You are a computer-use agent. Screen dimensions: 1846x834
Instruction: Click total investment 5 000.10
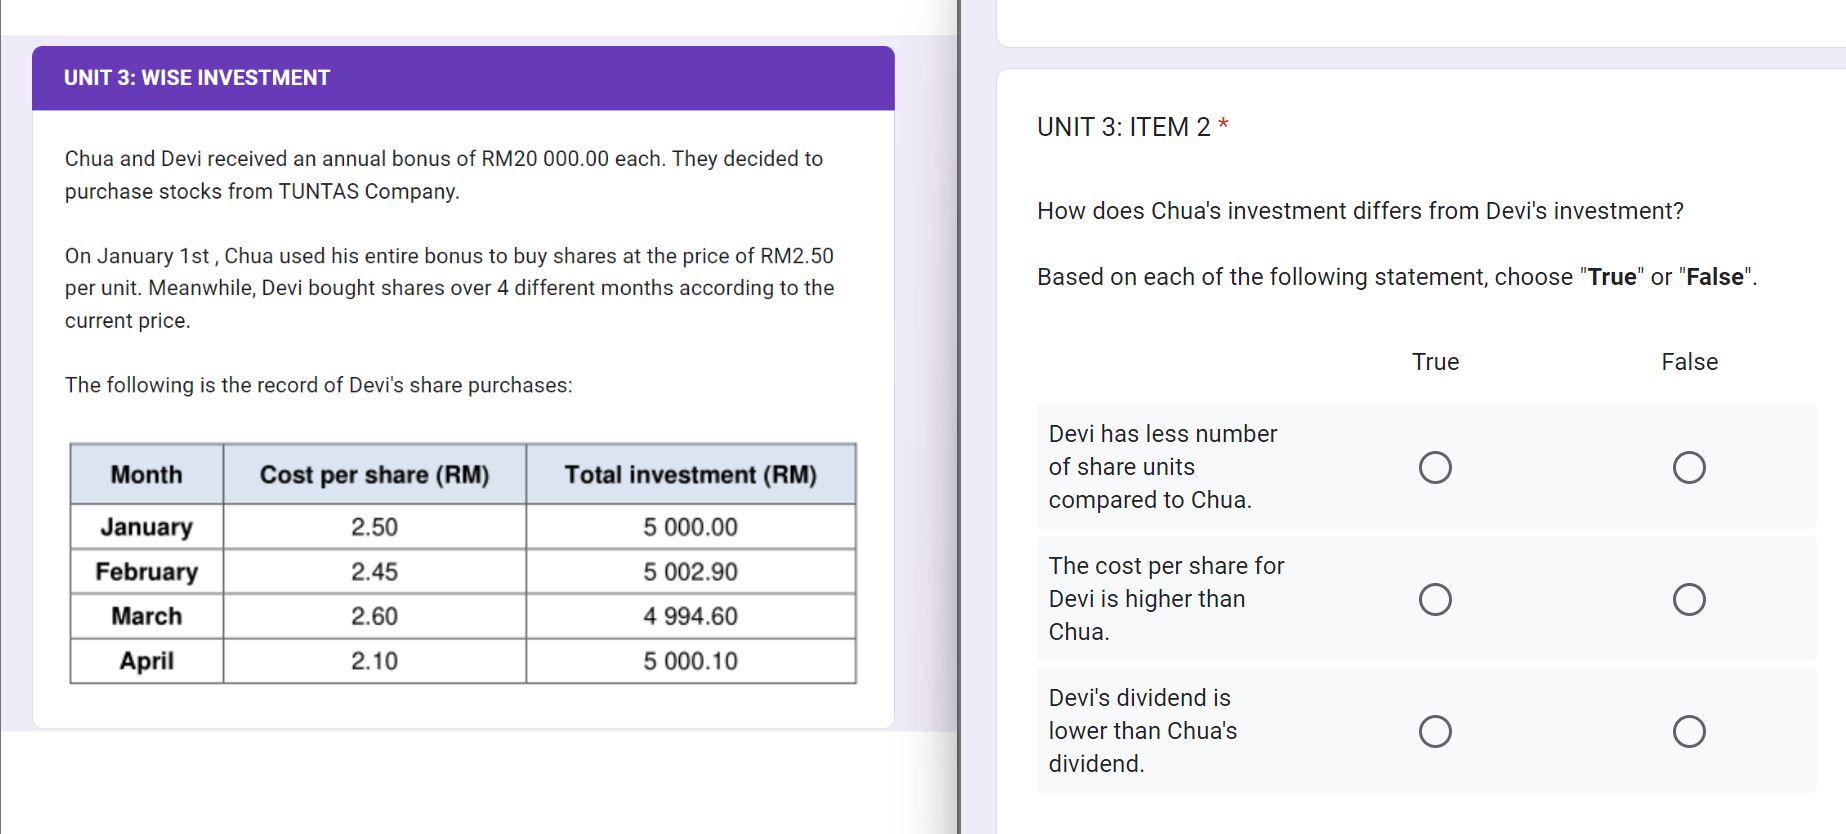tap(691, 661)
